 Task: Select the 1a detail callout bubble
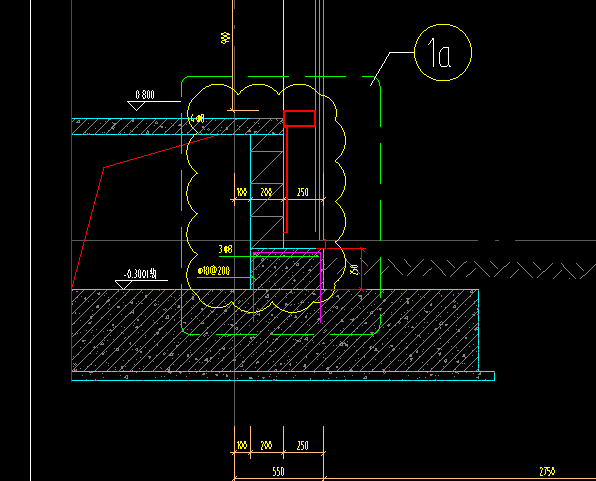(443, 52)
